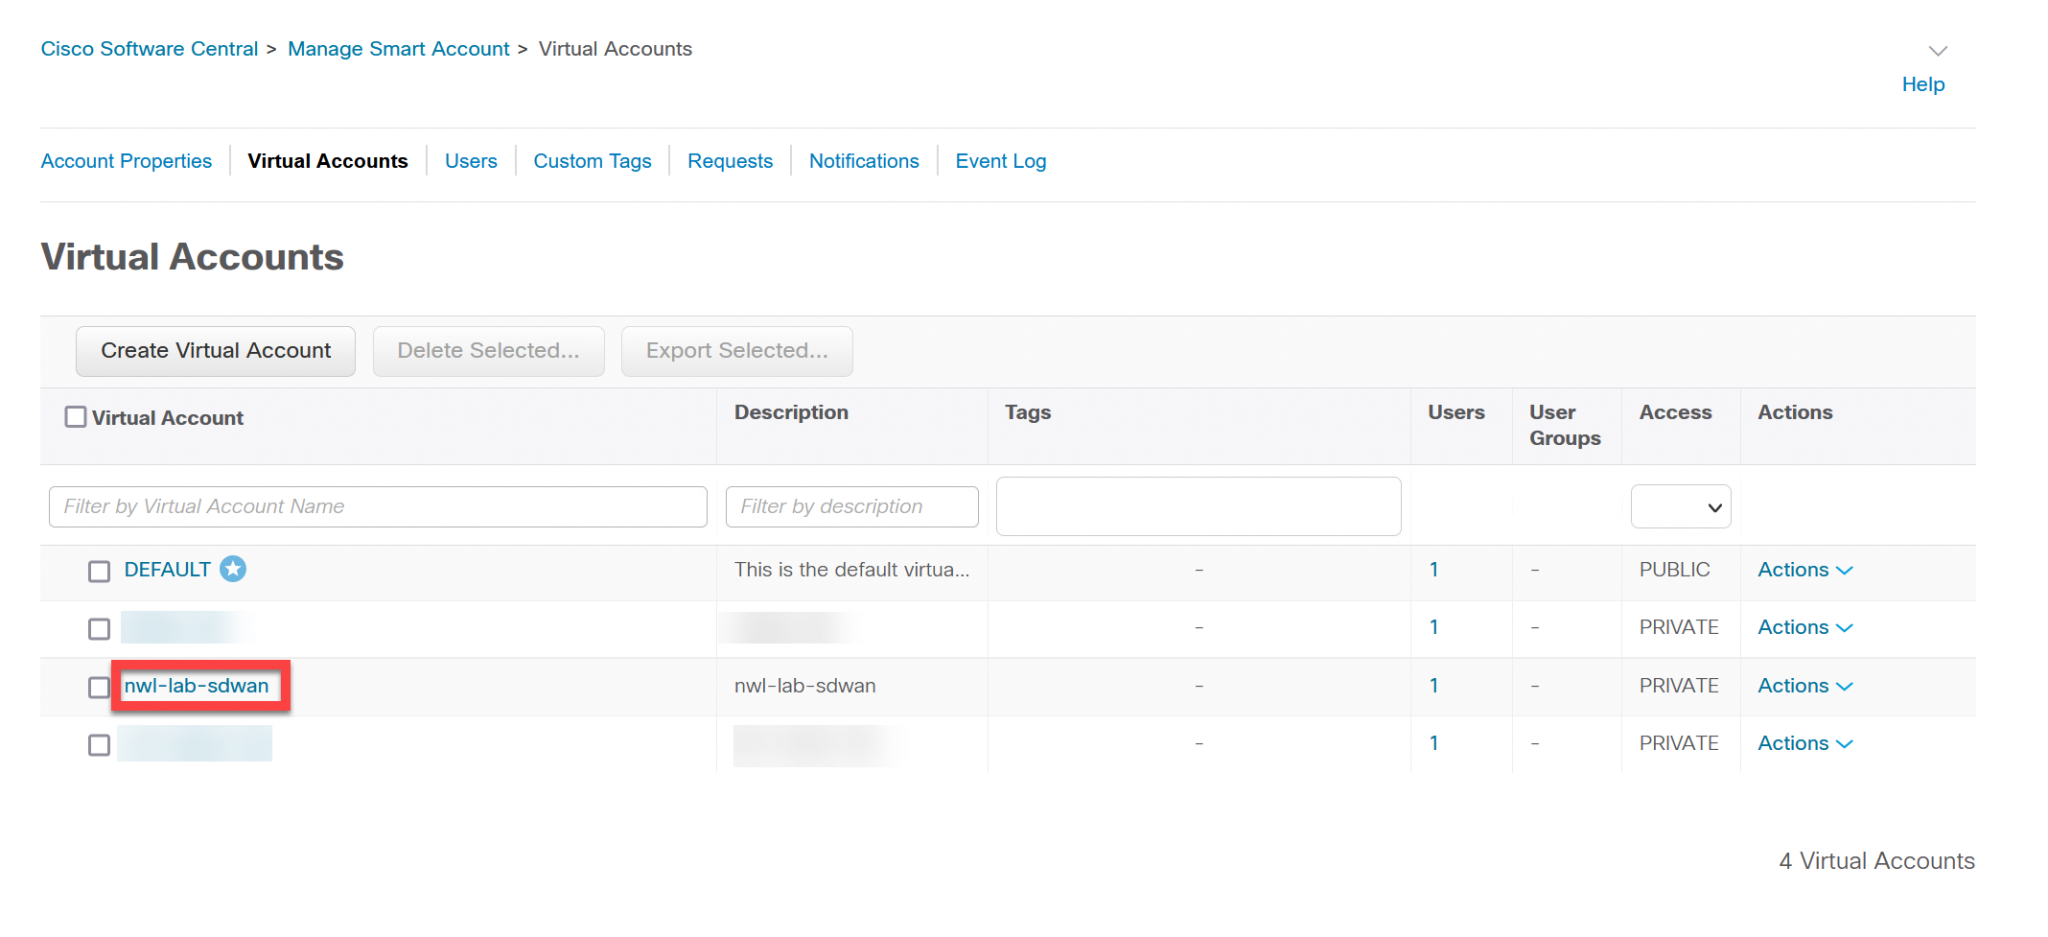Open the Notifications tab

coord(863,161)
